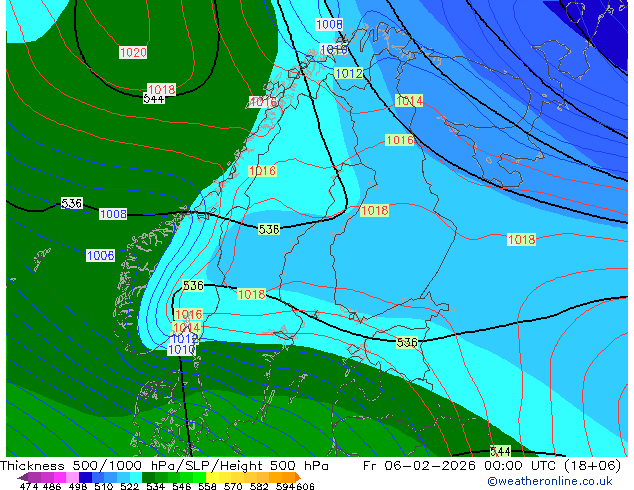The width and height of the screenshot is (634, 490).
Task: Click the black 544 label below 1018
Action: (154, 99)
